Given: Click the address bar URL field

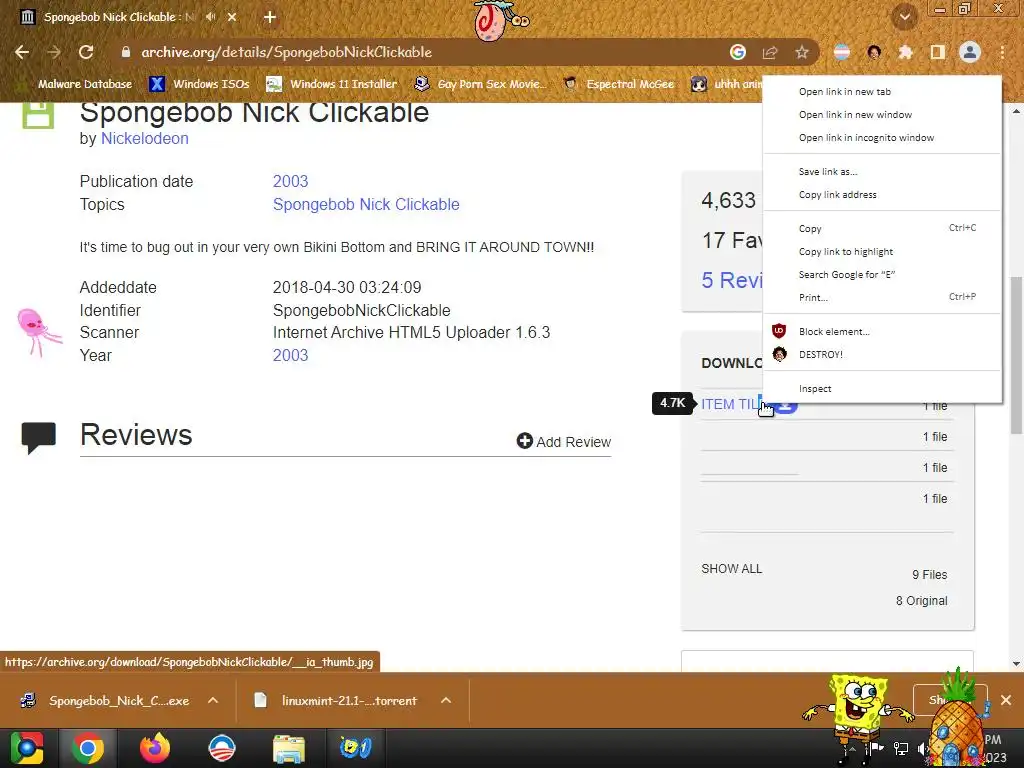Looking at the screenshot, I should pos(418,52).
